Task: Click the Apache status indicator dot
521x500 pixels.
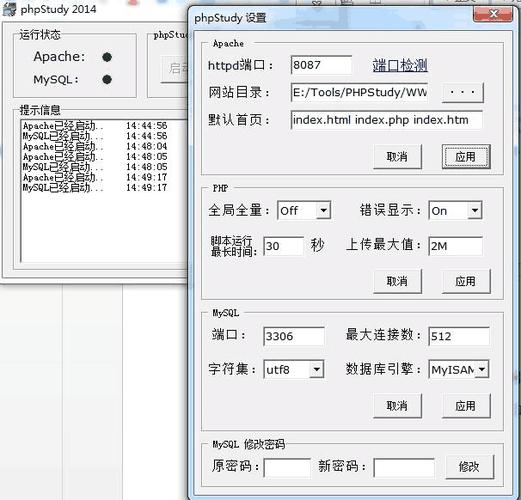Action: tap(107, 57)
